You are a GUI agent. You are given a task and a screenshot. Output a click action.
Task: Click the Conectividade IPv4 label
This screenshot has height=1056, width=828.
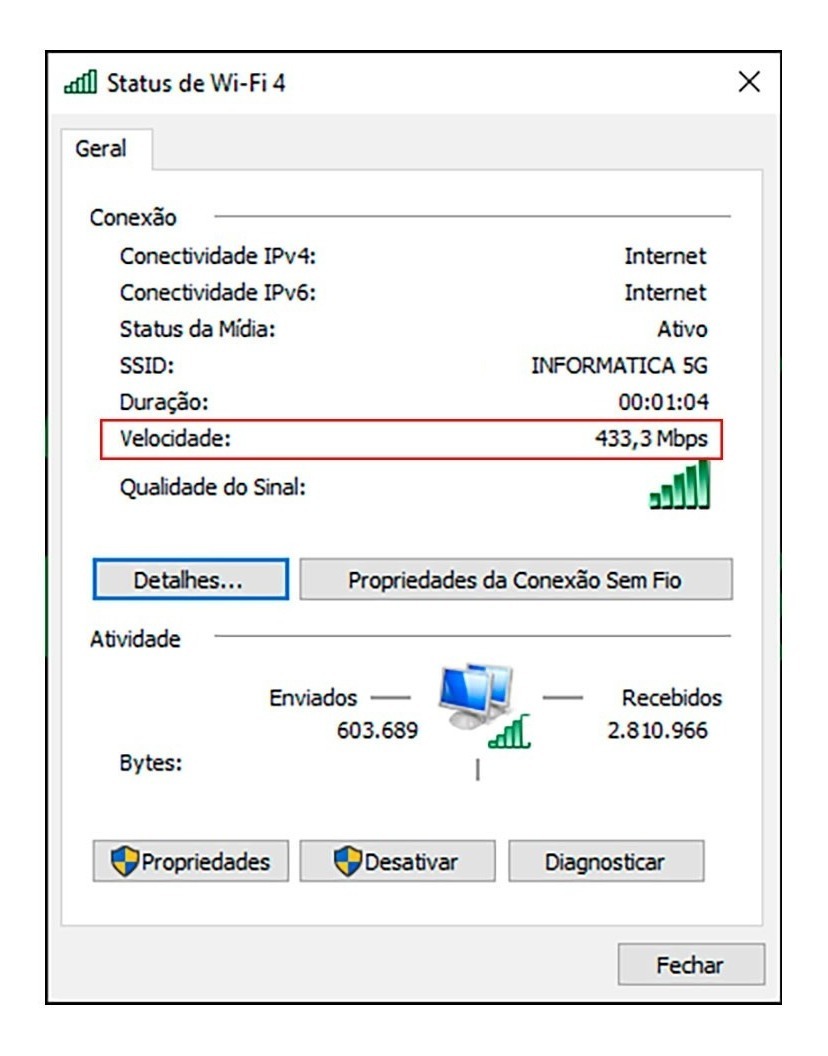point(218,256)
